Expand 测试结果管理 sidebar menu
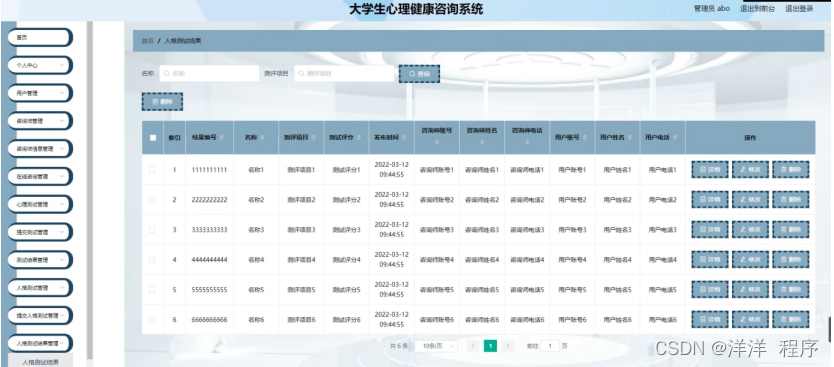 (x=39, y=260)
